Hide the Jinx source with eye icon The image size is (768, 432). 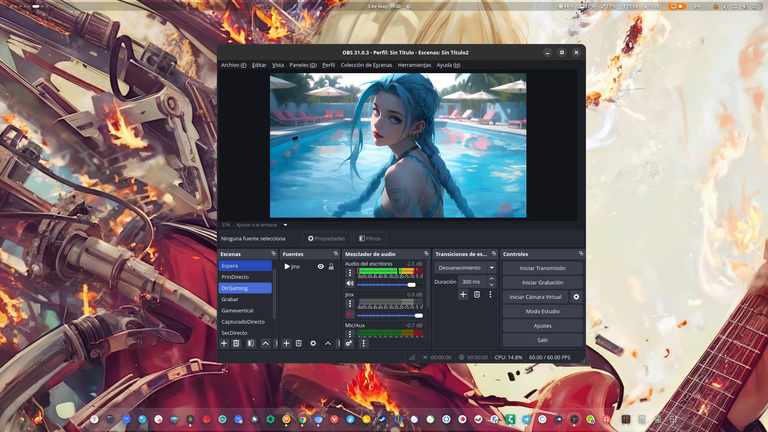[x=321, y=266]
